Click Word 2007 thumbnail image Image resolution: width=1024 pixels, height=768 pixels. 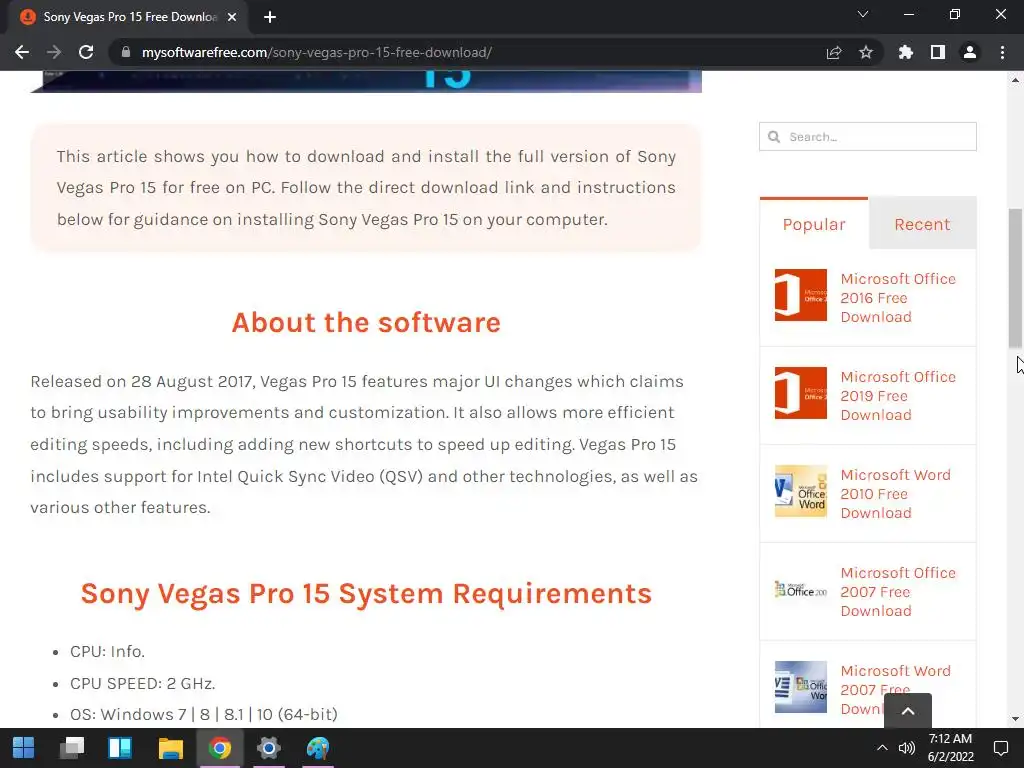tap(801, 687)
